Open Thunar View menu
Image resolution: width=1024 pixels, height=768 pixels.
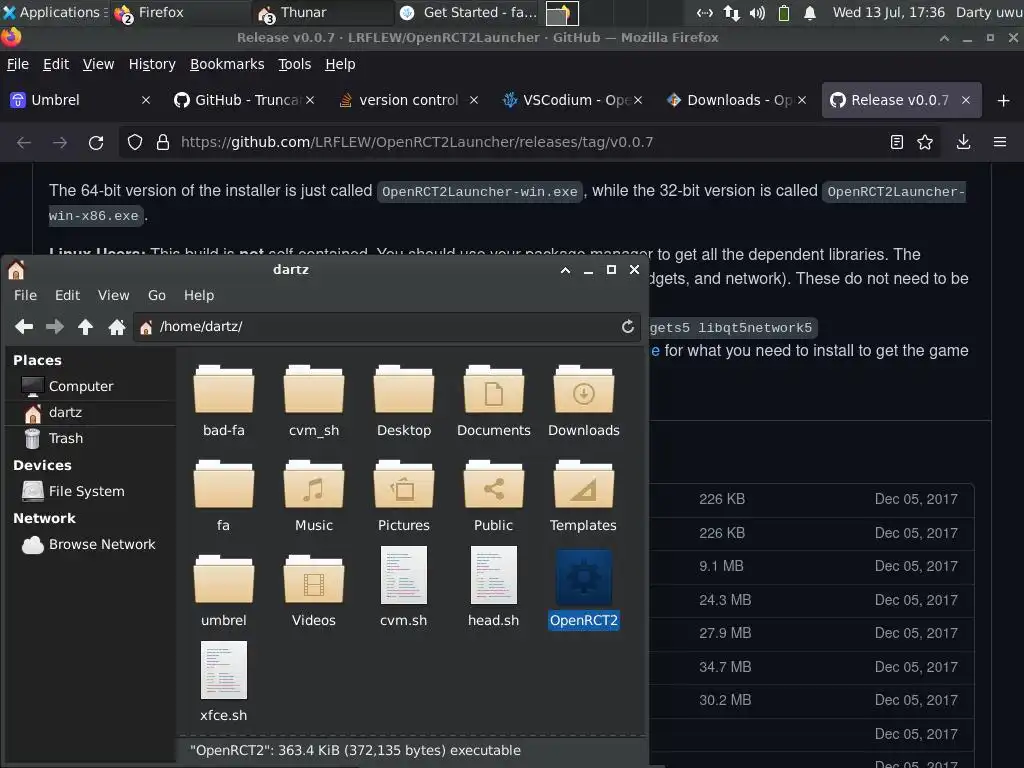[114, 295]
